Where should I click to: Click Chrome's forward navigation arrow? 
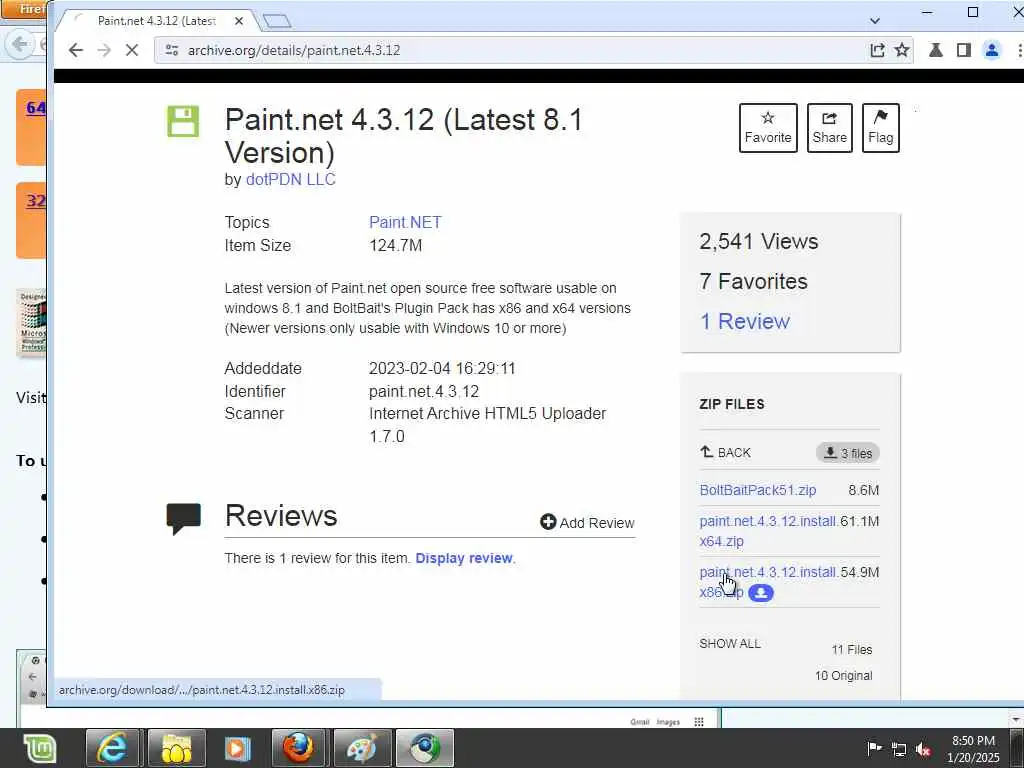pos(104,50)
